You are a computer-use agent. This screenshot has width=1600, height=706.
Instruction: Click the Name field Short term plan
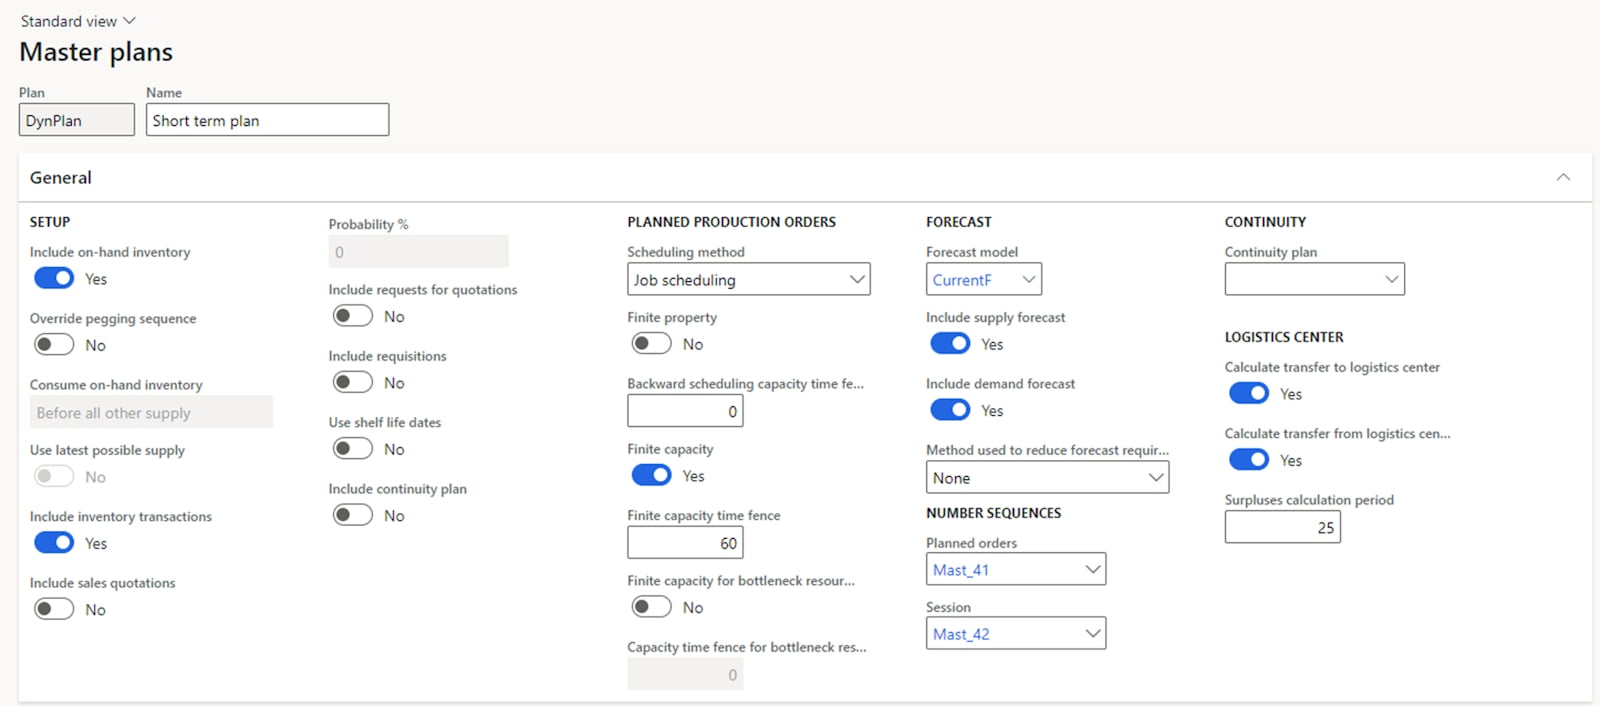[x=267, y=120]
